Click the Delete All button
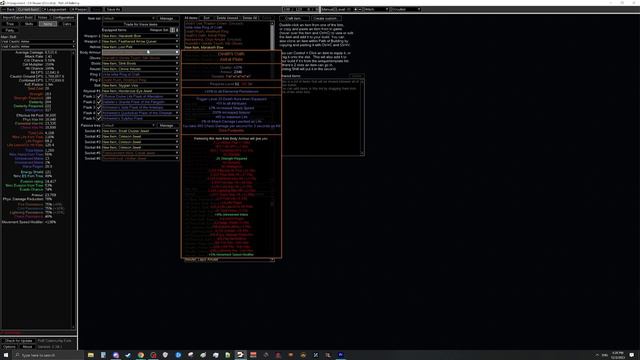 [x=250, y=18]
